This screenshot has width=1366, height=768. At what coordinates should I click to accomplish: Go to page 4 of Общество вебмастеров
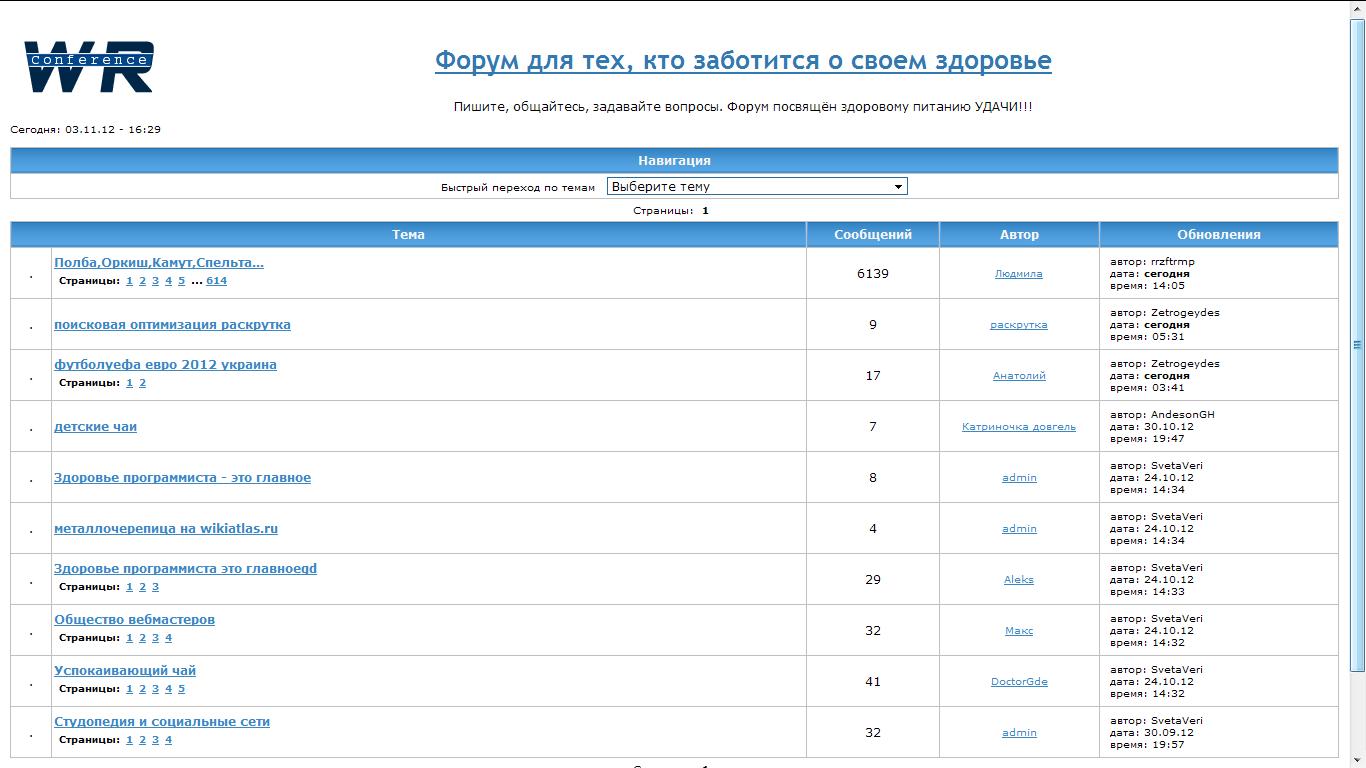(168, 638)
